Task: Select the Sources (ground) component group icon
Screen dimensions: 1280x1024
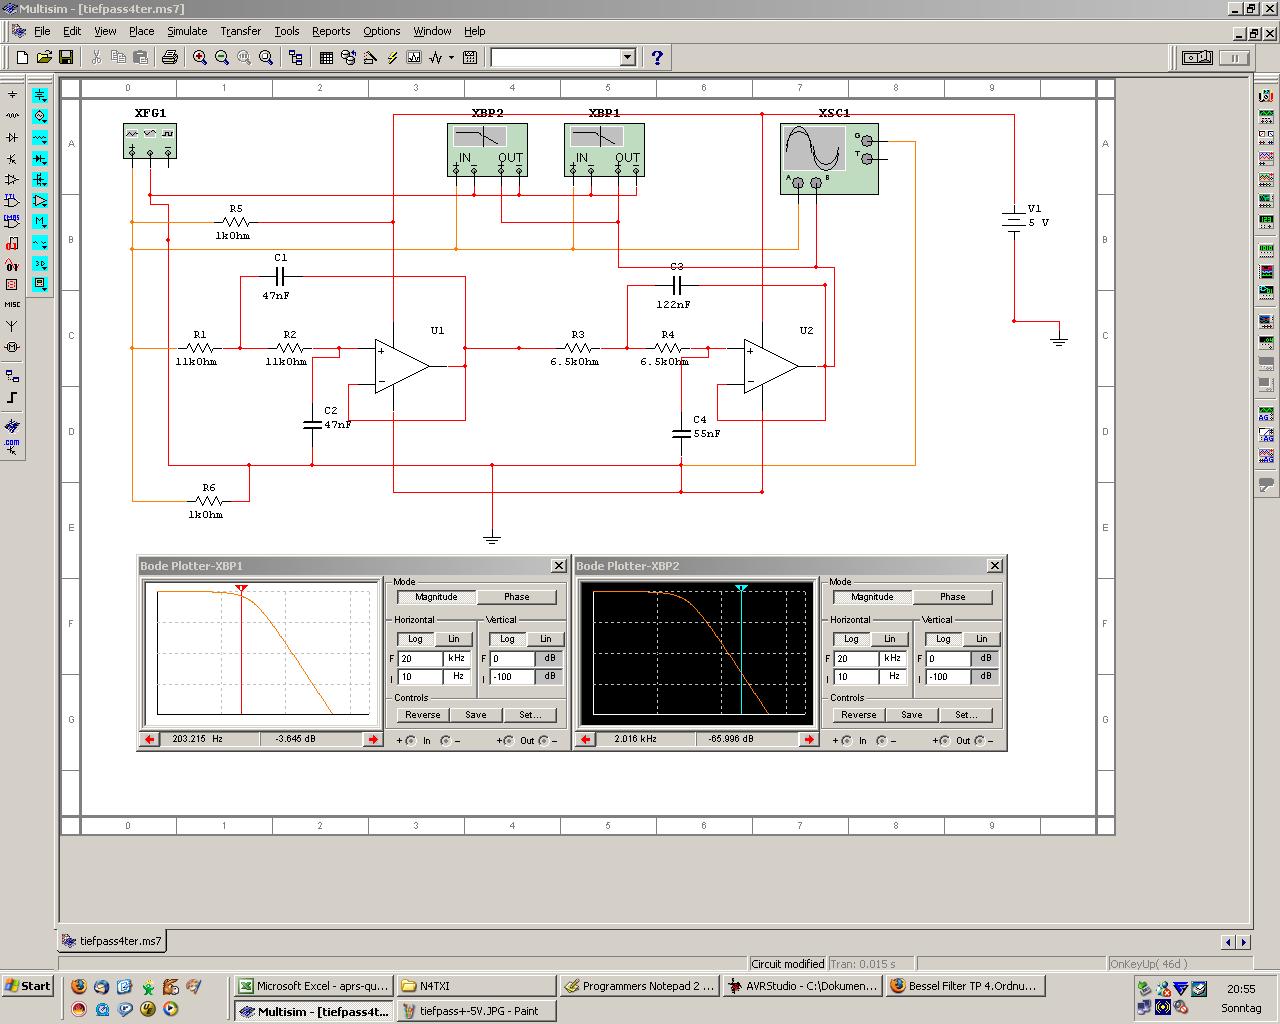Action: tap(12, 95)
